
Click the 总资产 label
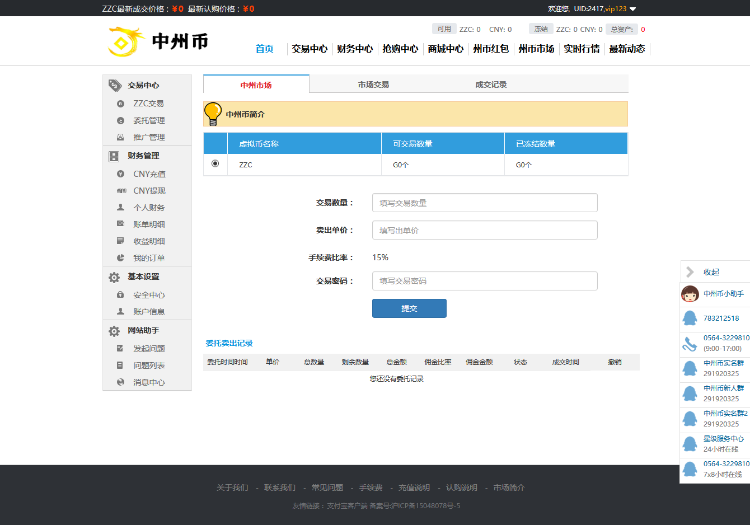tap(622, 29)
